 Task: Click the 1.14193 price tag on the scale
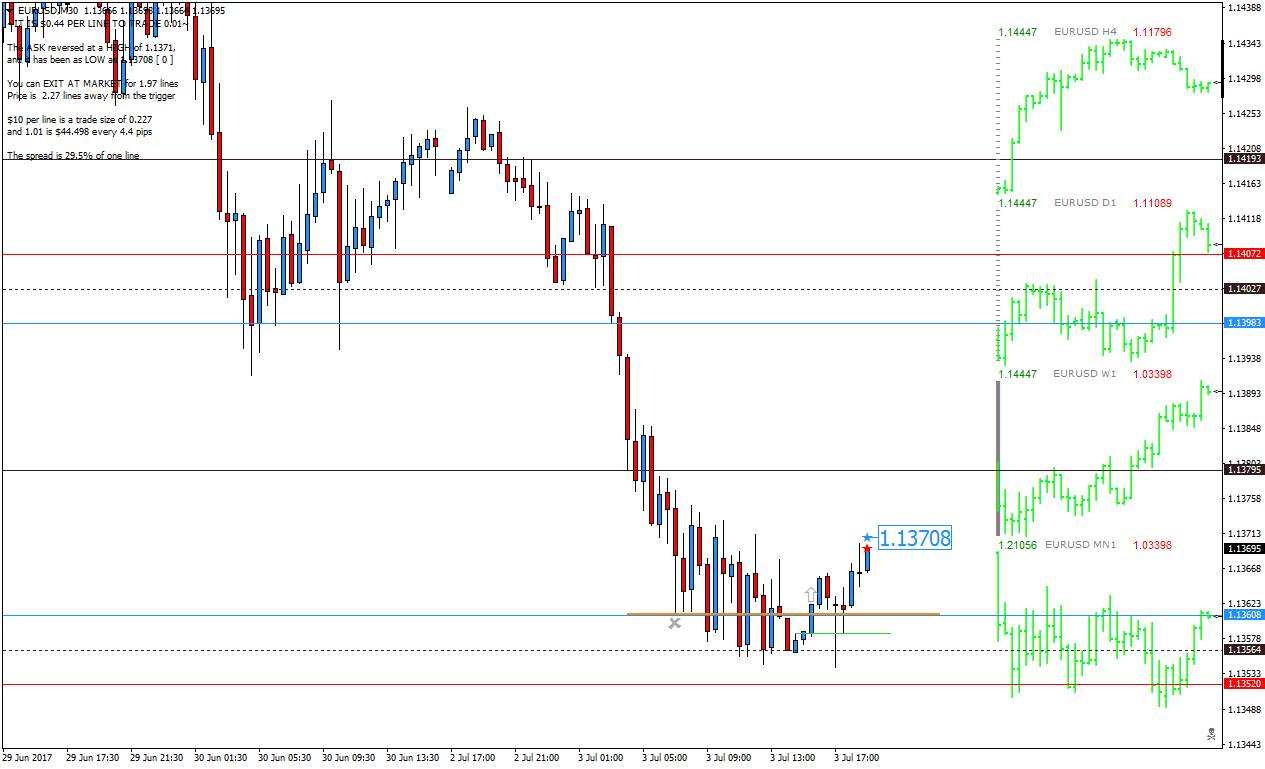pyautogui.click(x=1244, y=159)
